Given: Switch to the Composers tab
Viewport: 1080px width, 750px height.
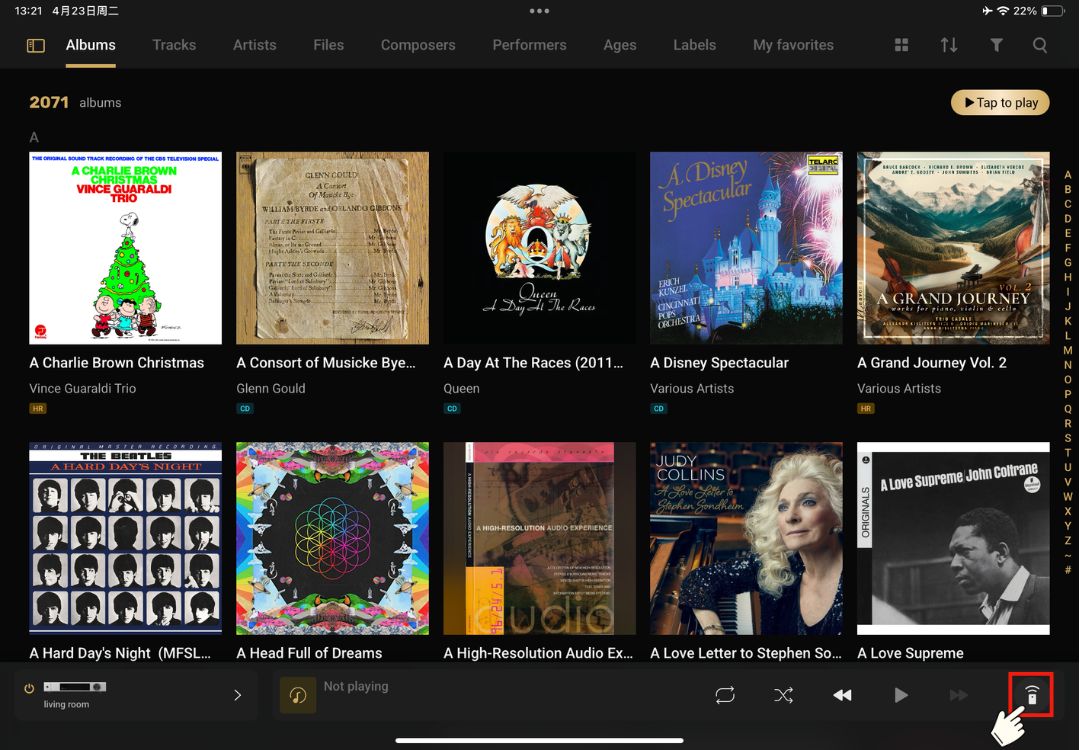Looking at the screenshot, I should (x=418, y=45).
